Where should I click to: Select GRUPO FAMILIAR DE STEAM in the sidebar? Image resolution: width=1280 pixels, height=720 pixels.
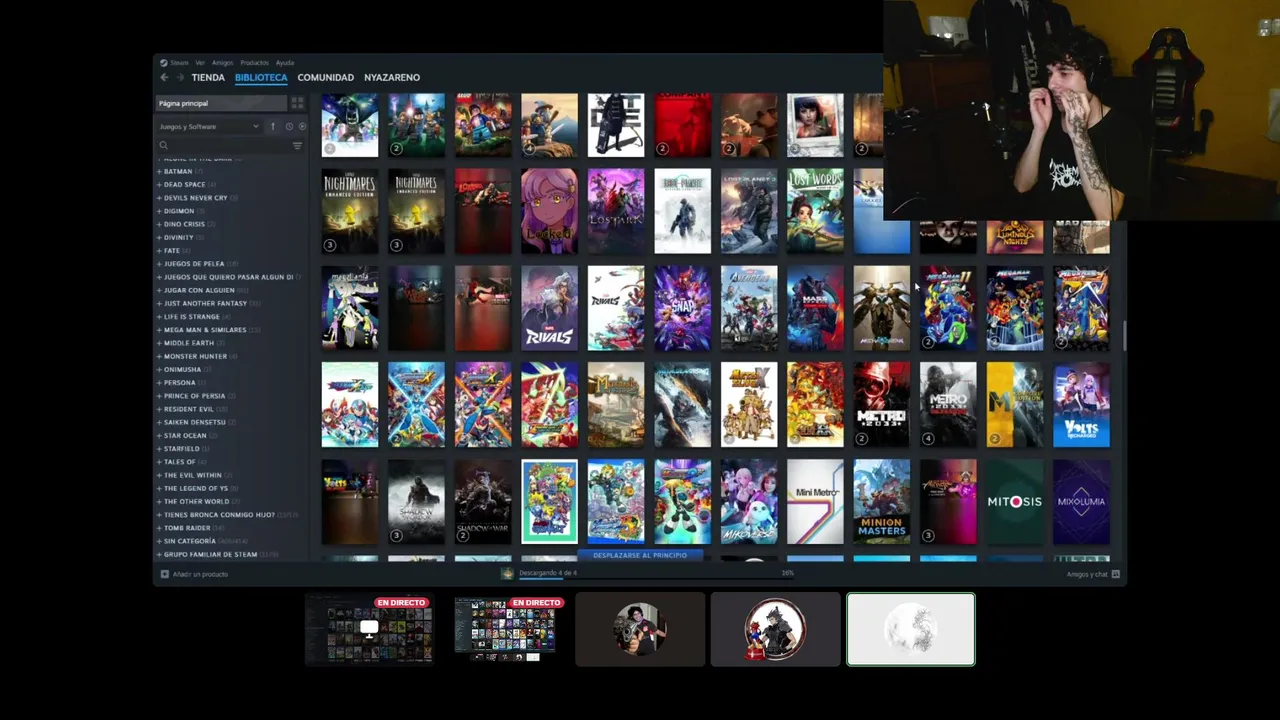point(210,554)
